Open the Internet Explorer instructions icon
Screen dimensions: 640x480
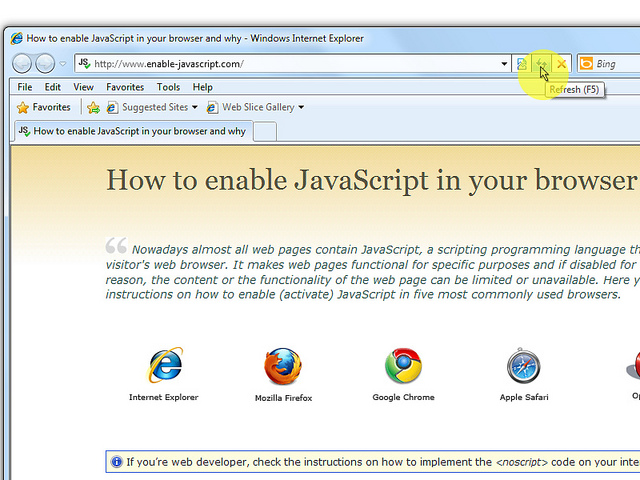164,366
